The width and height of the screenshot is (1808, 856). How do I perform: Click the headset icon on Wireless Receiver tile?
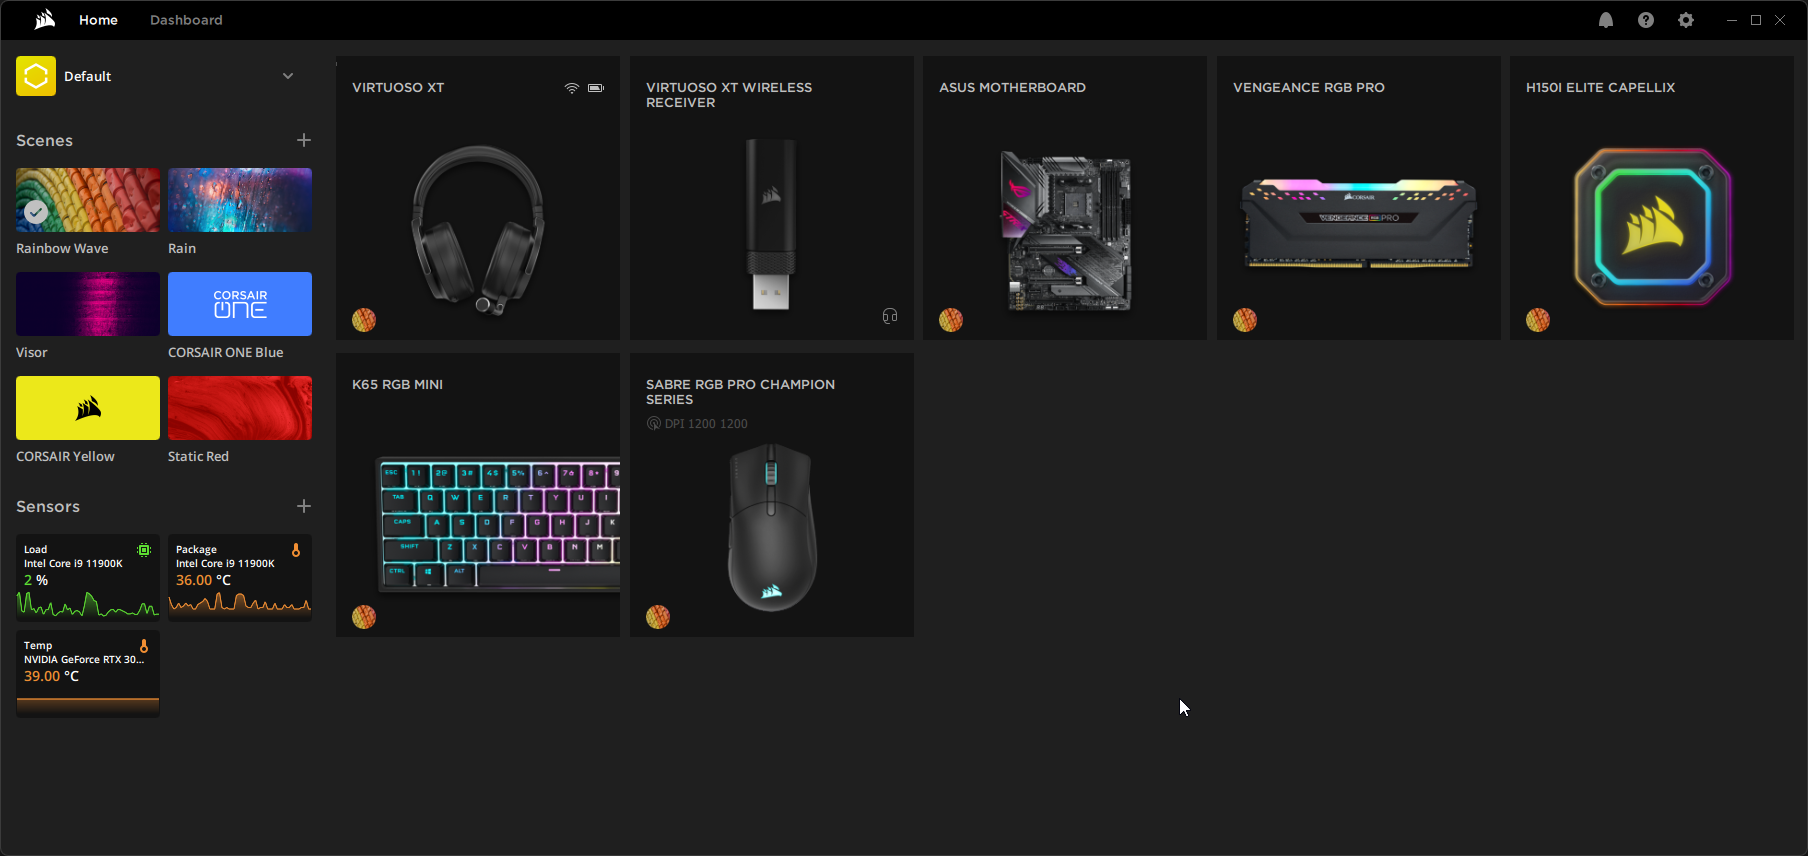tap(890, 316)
